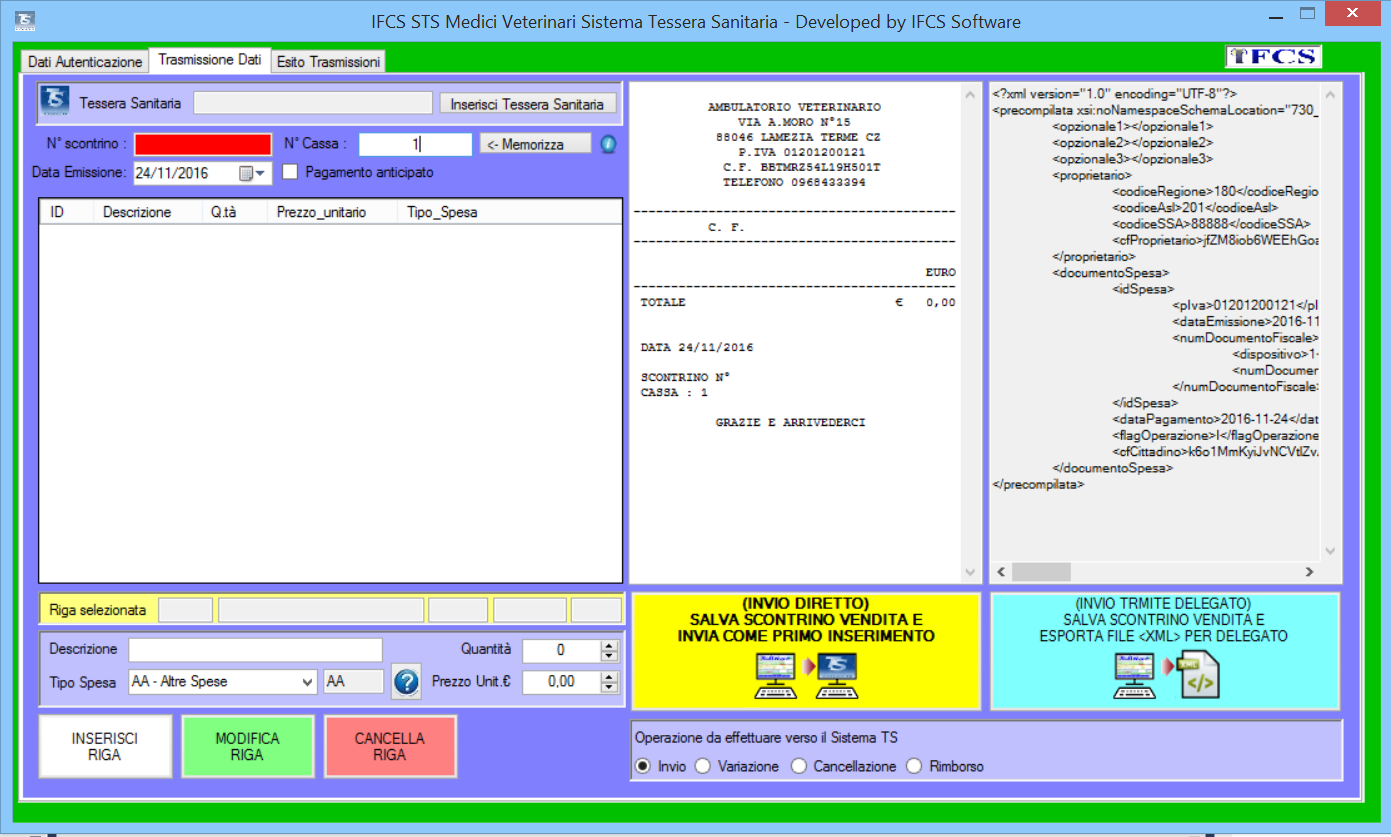Open the Trasmissione Dati tab
This screenshot has height=837, width=1391.
tap(210, 60)
